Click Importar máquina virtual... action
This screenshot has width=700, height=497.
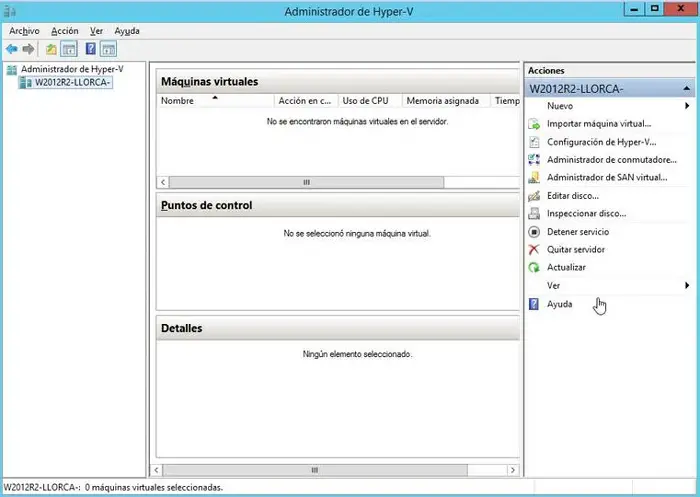(599, 124)
